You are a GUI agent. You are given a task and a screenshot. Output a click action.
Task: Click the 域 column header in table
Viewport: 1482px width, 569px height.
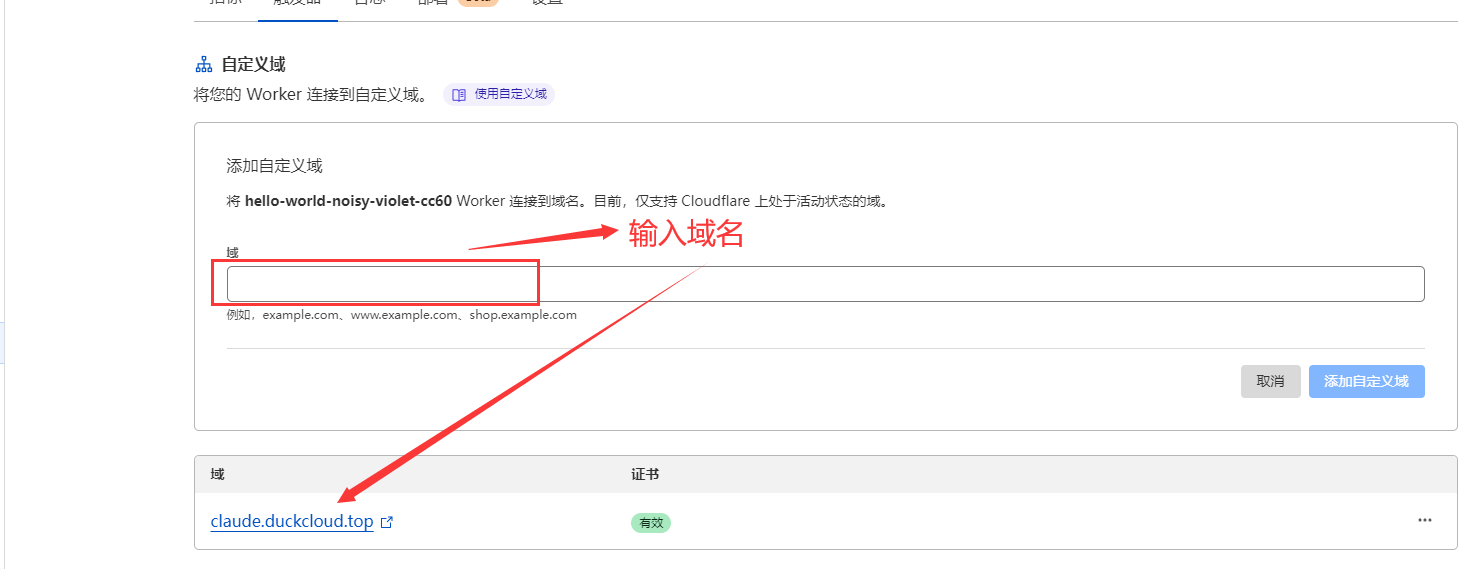(218, 474)
